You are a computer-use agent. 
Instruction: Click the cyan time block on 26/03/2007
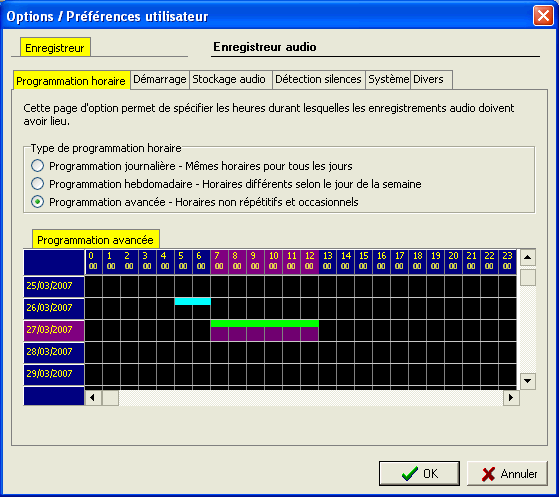coord(193,302)
